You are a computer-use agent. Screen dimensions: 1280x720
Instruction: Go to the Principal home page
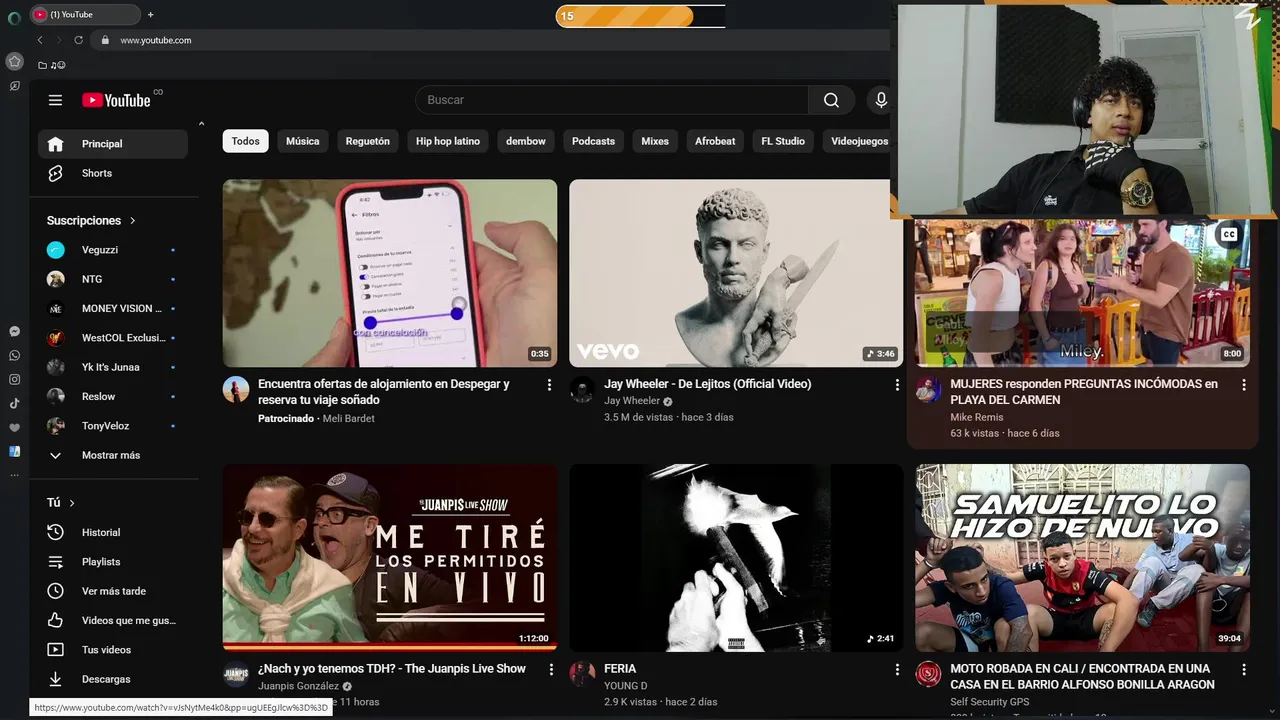click(x=113, y=144)
